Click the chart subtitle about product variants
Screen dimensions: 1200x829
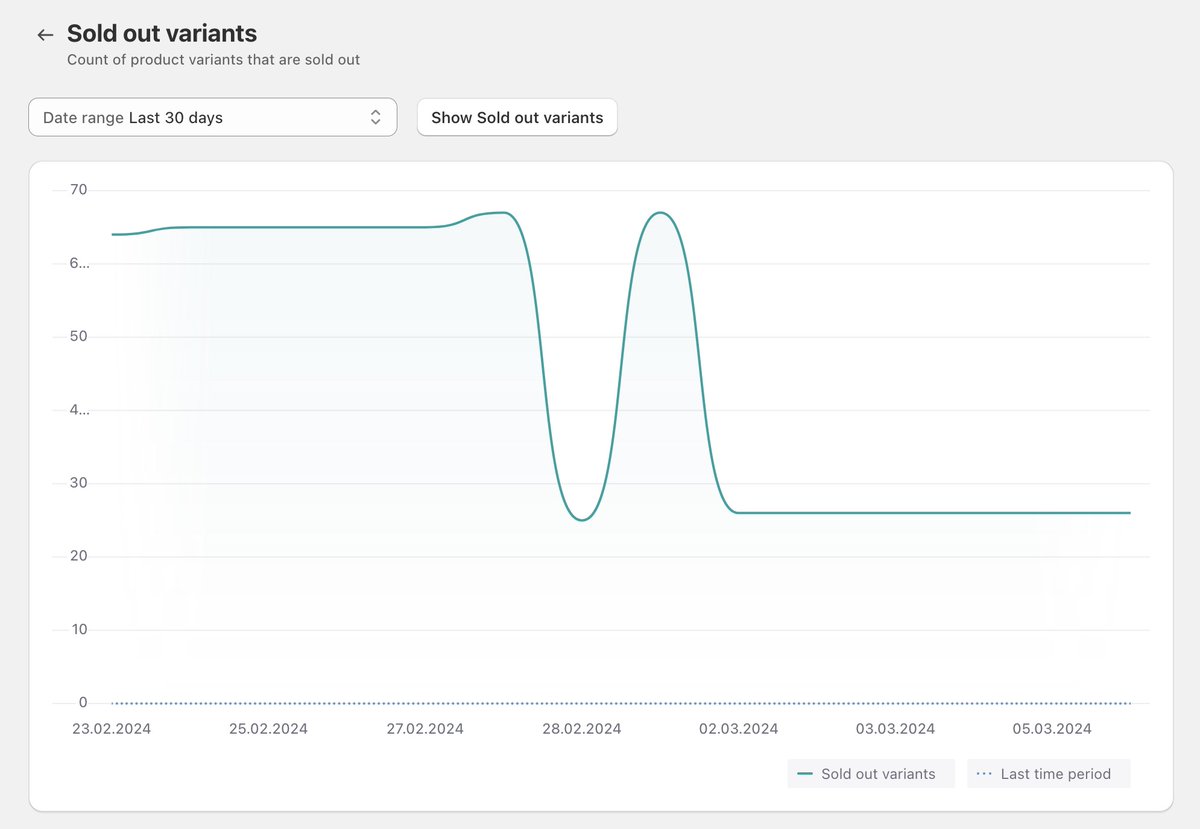(x=214, y=60)
